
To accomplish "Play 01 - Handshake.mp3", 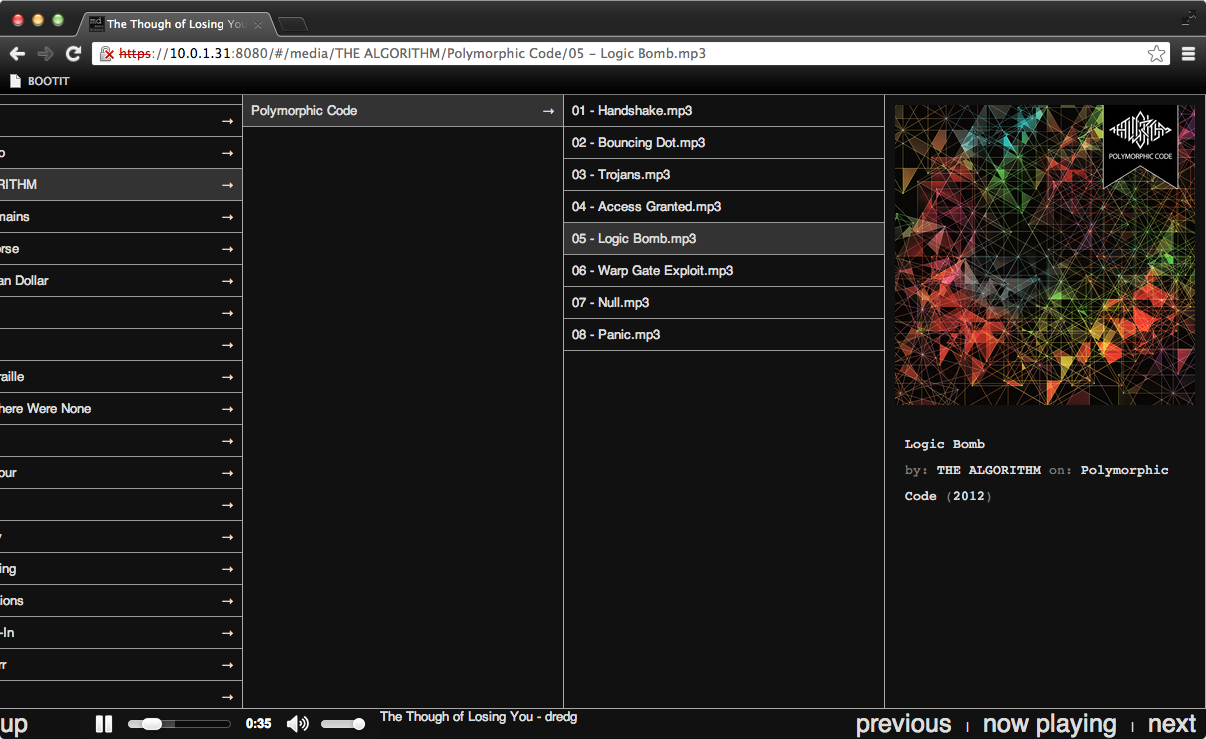I will pyautogui.click(x=724, y=111).
